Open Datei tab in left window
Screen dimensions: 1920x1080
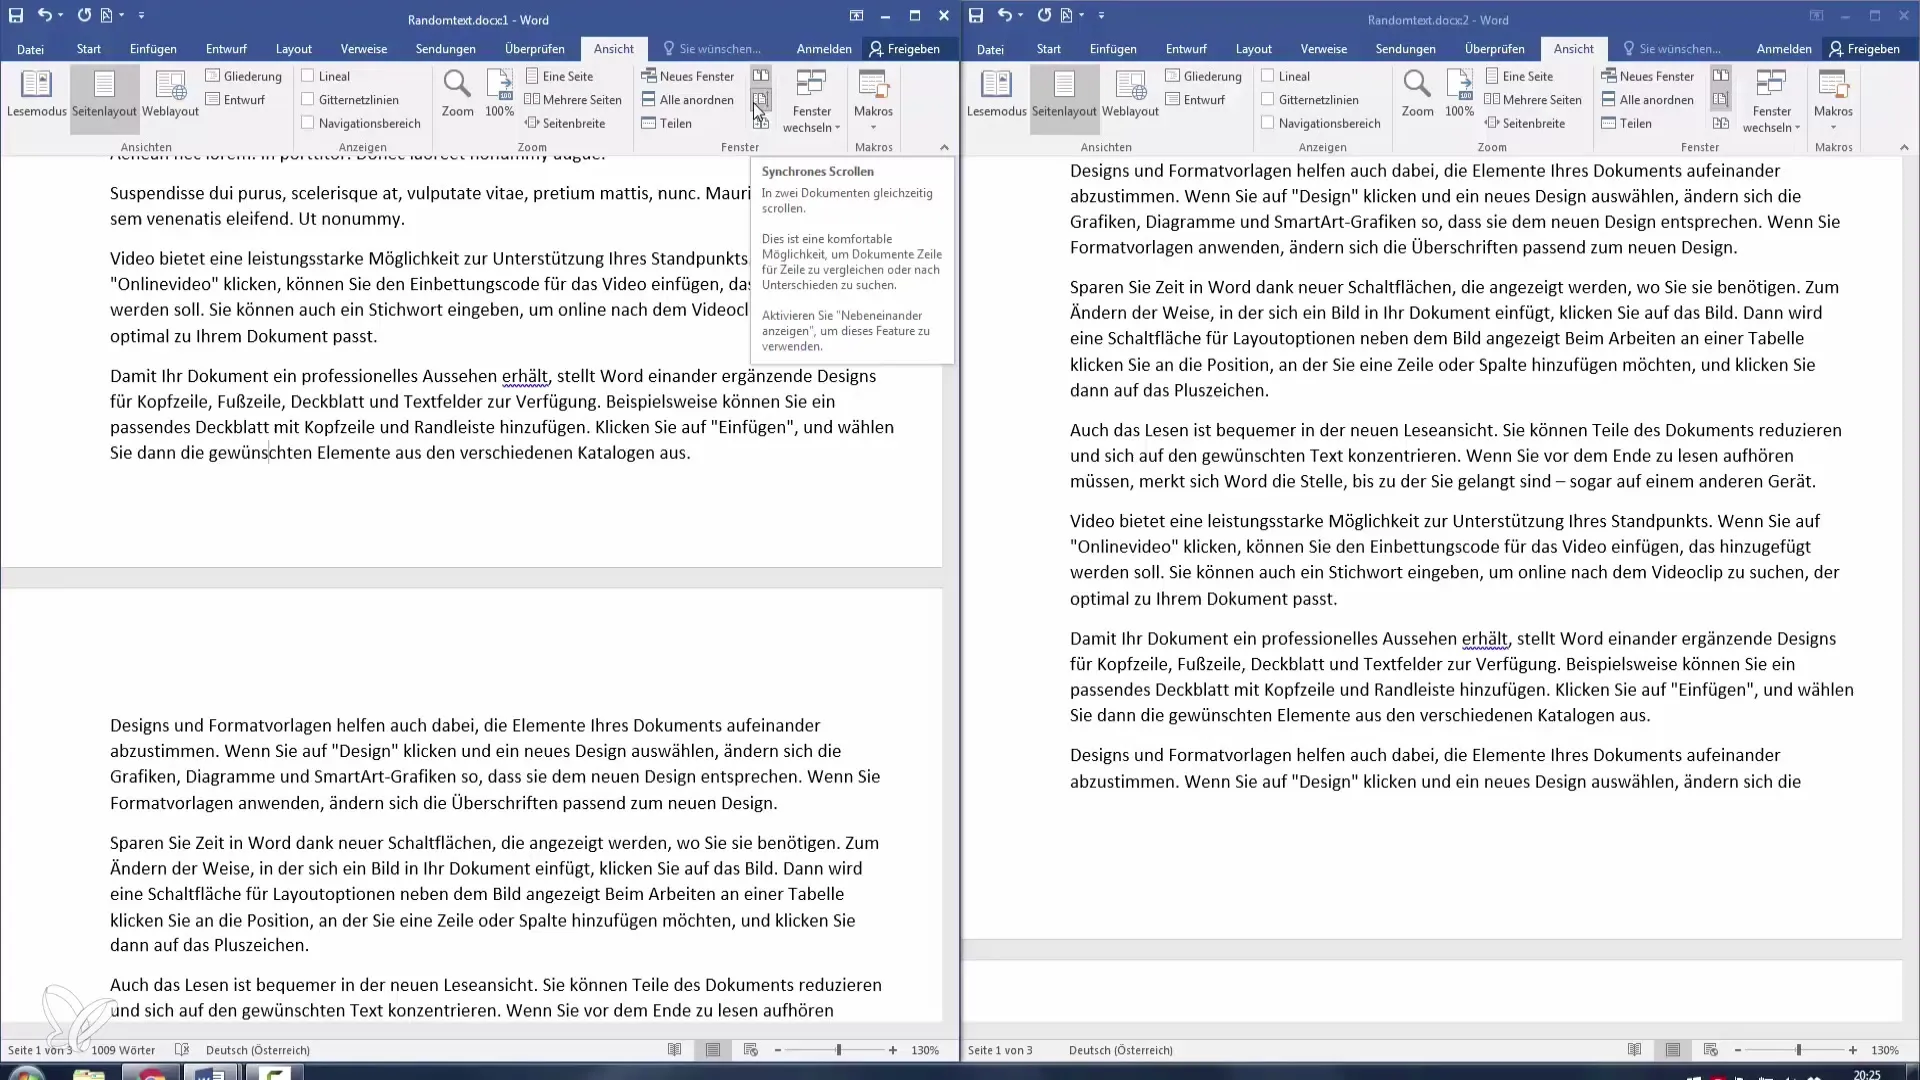pos(30,49)
